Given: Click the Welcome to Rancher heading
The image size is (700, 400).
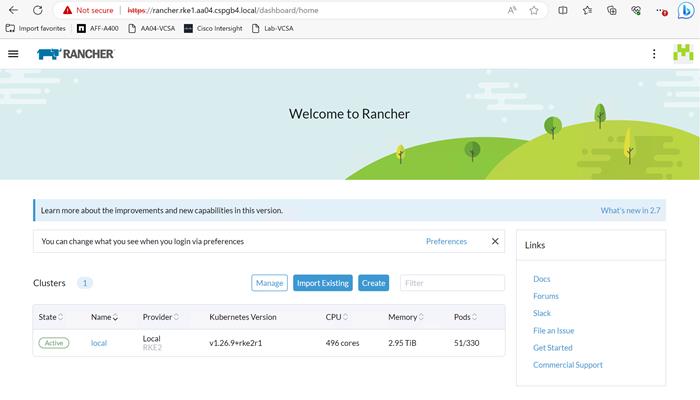Looking at the screenshot, I should [349, 114].
